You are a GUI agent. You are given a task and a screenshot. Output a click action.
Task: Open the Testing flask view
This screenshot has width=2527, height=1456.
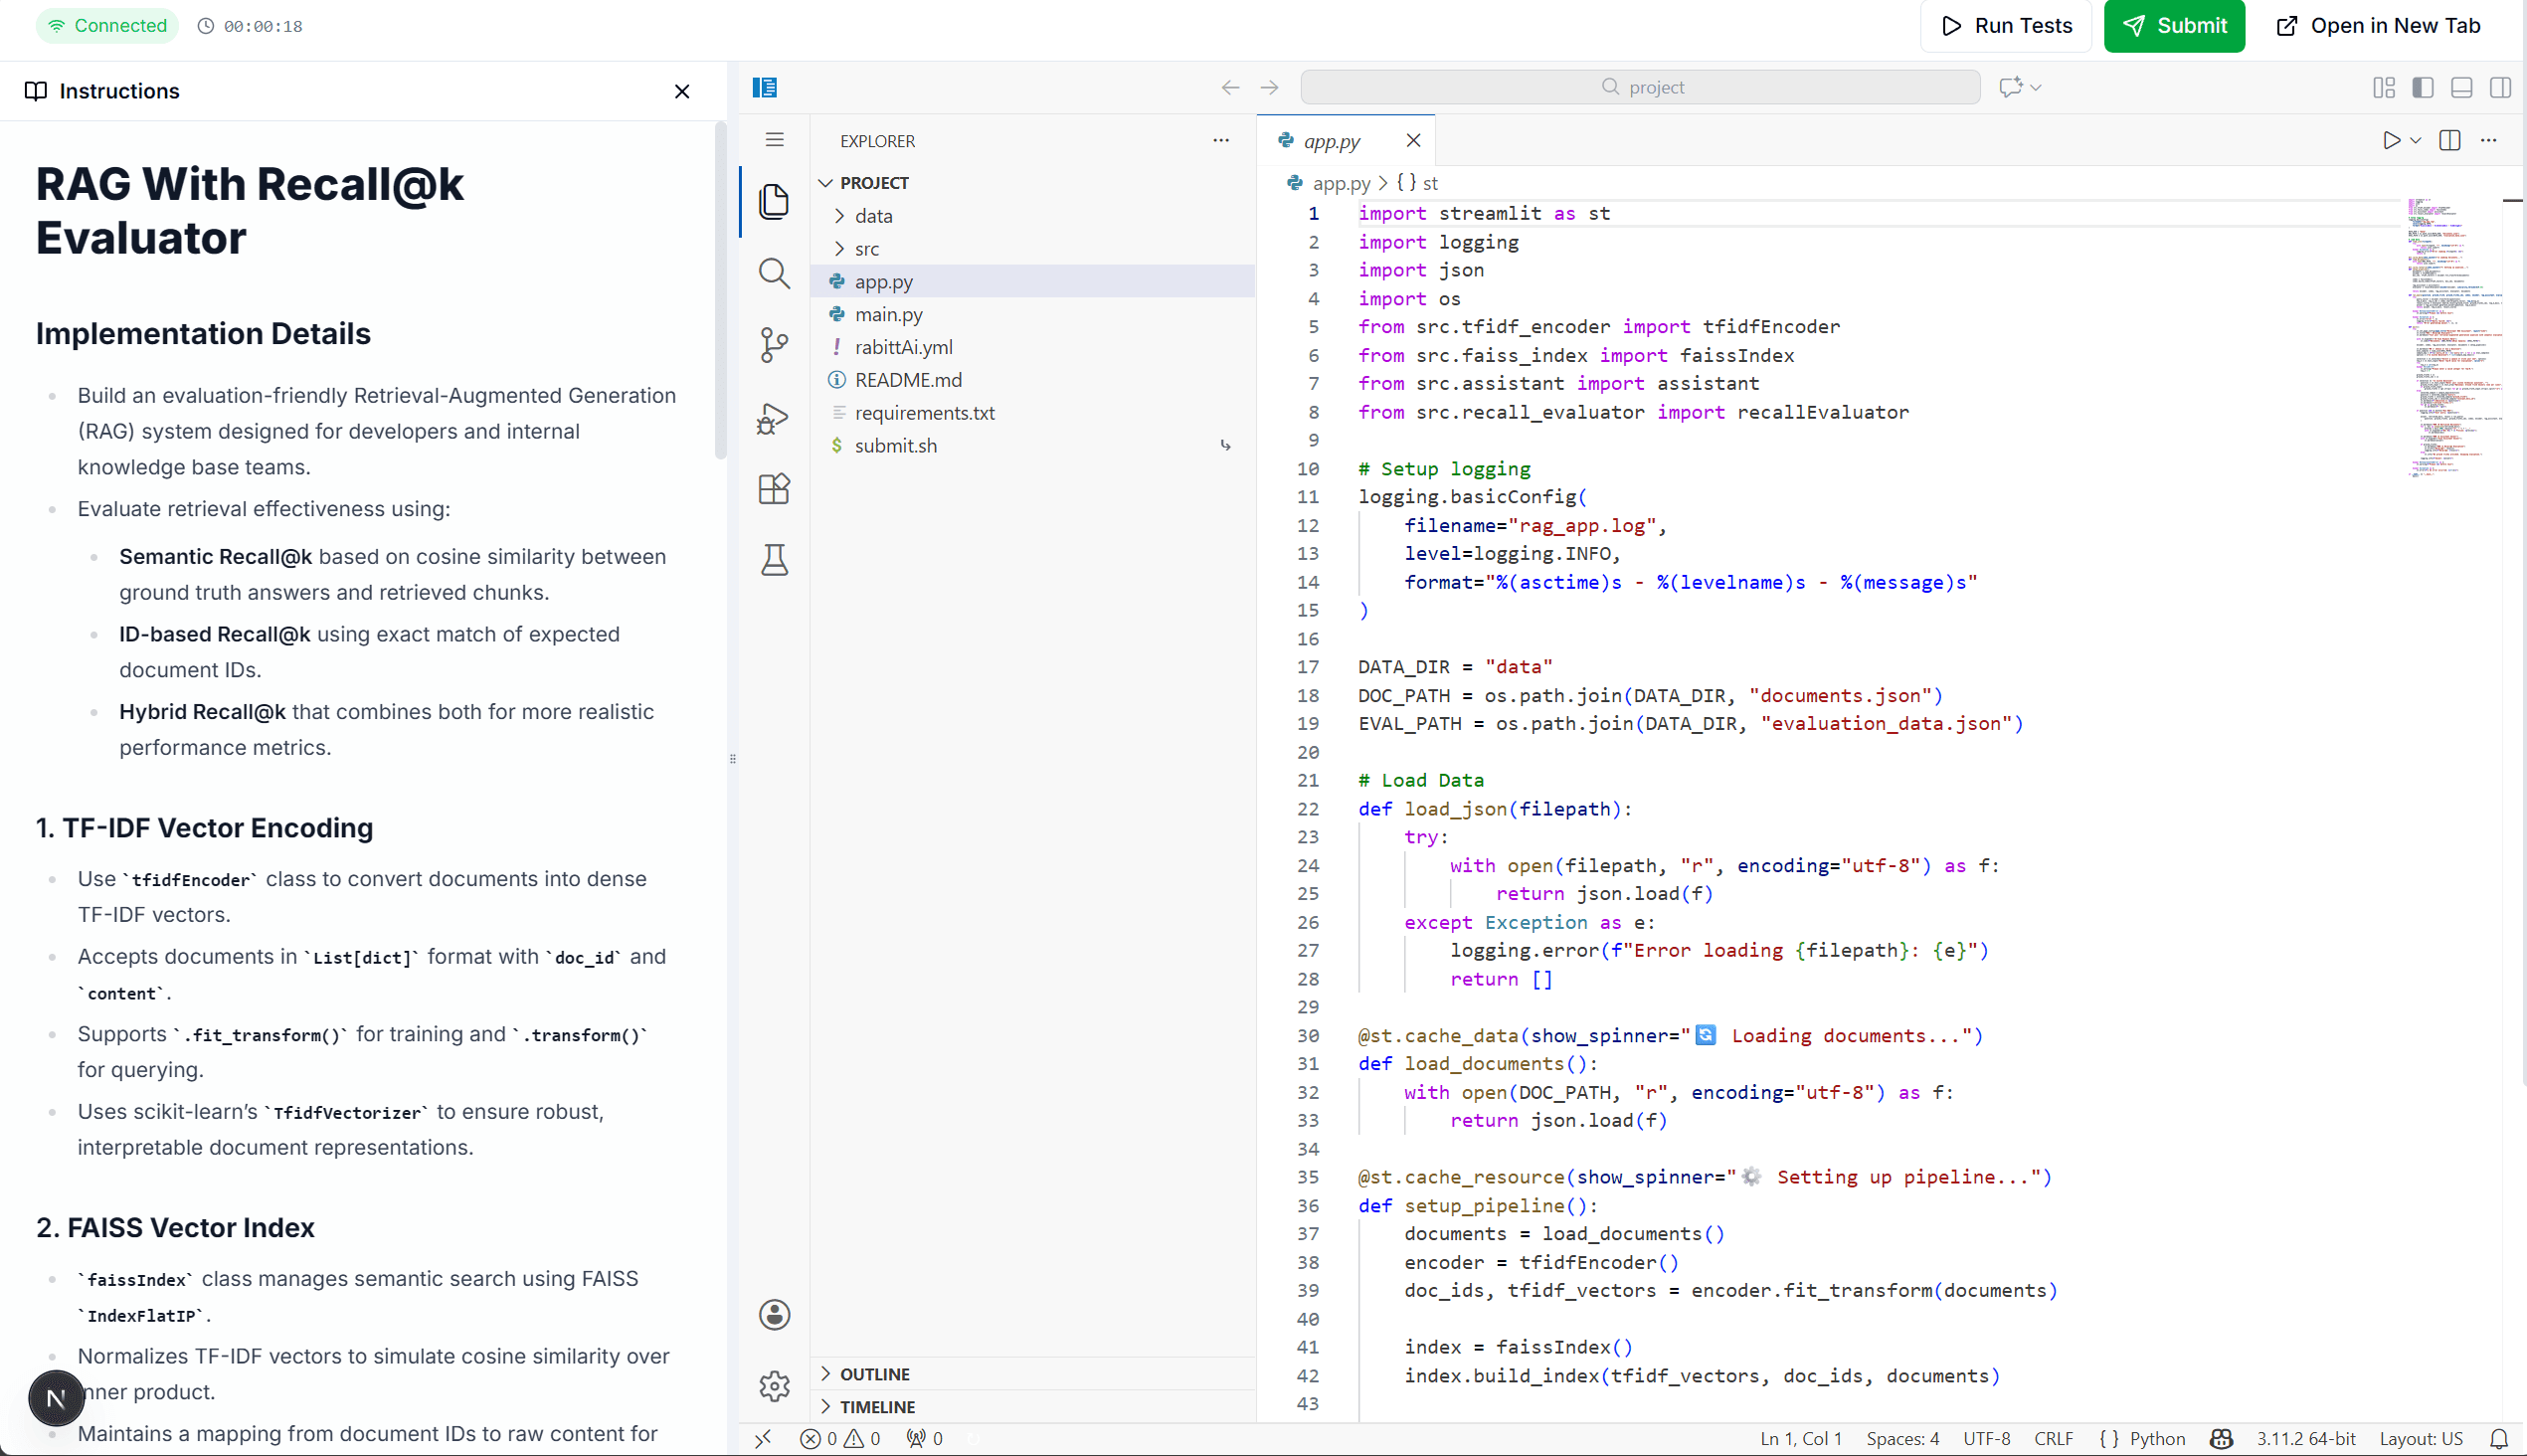click(774, 560)
